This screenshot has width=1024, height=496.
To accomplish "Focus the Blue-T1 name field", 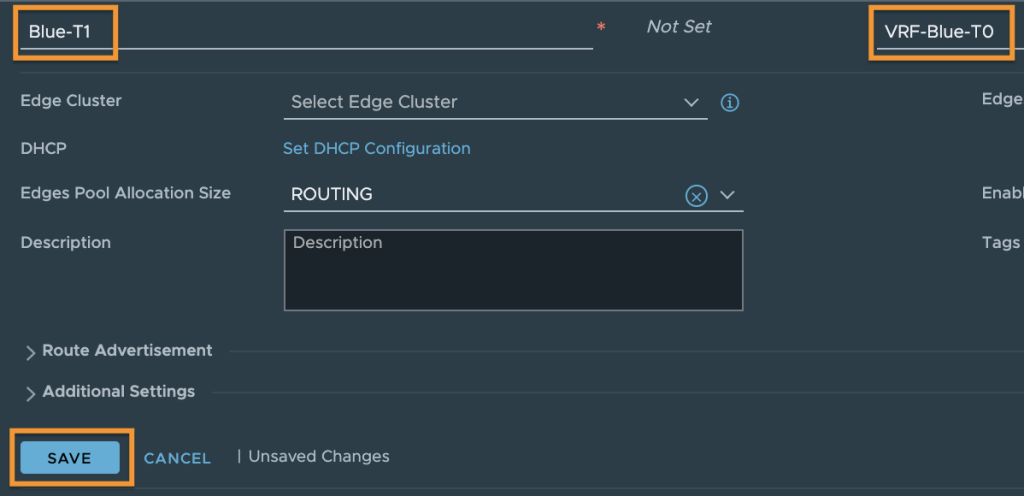I will click(x=306, y=33).
